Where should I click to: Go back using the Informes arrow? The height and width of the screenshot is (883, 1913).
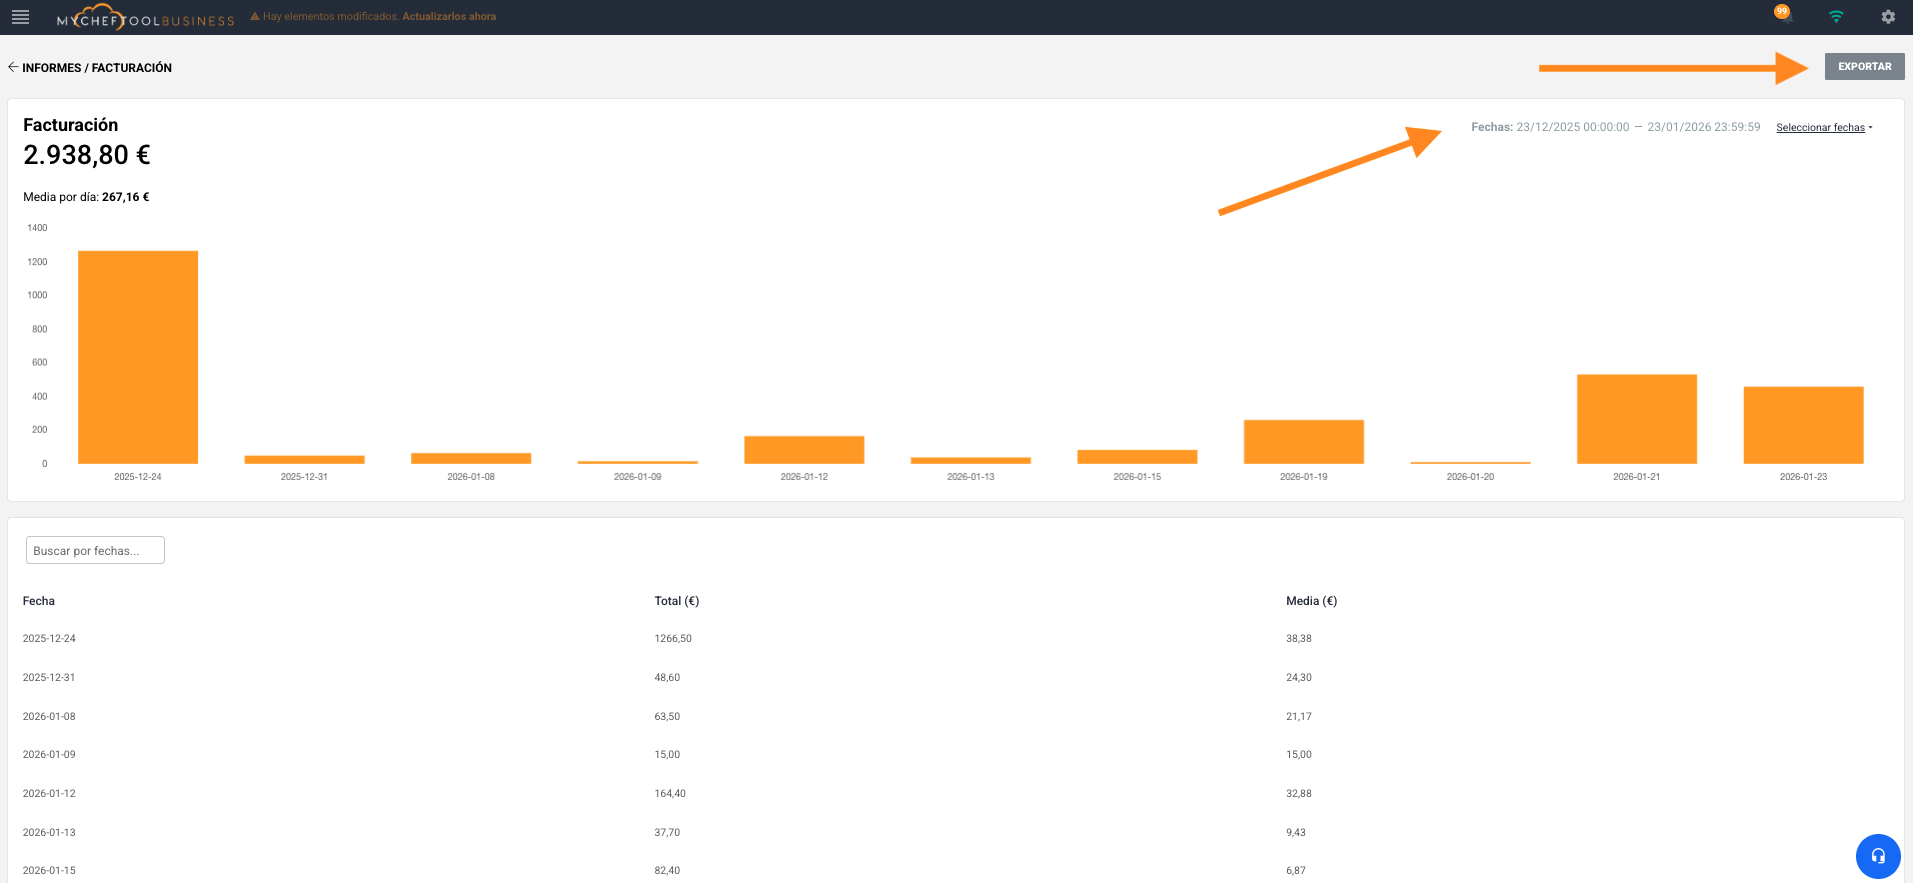tap(13, 67)
